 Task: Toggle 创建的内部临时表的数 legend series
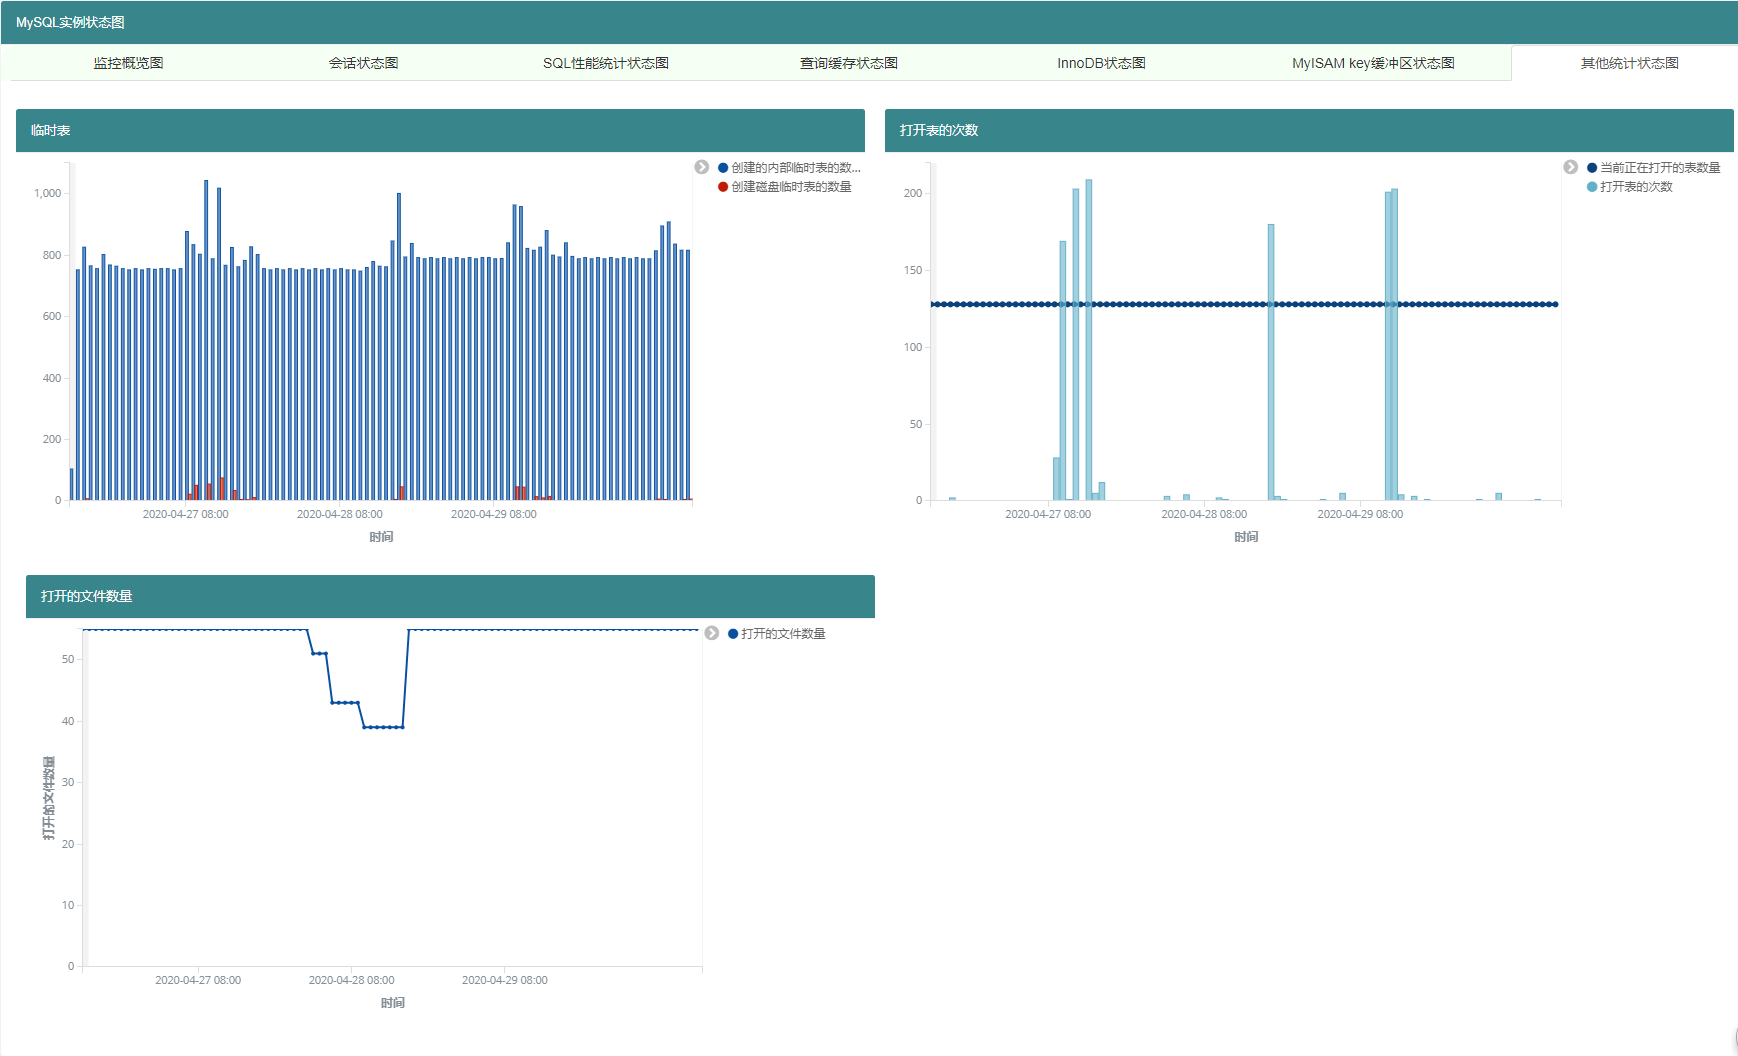coord(789,168)
